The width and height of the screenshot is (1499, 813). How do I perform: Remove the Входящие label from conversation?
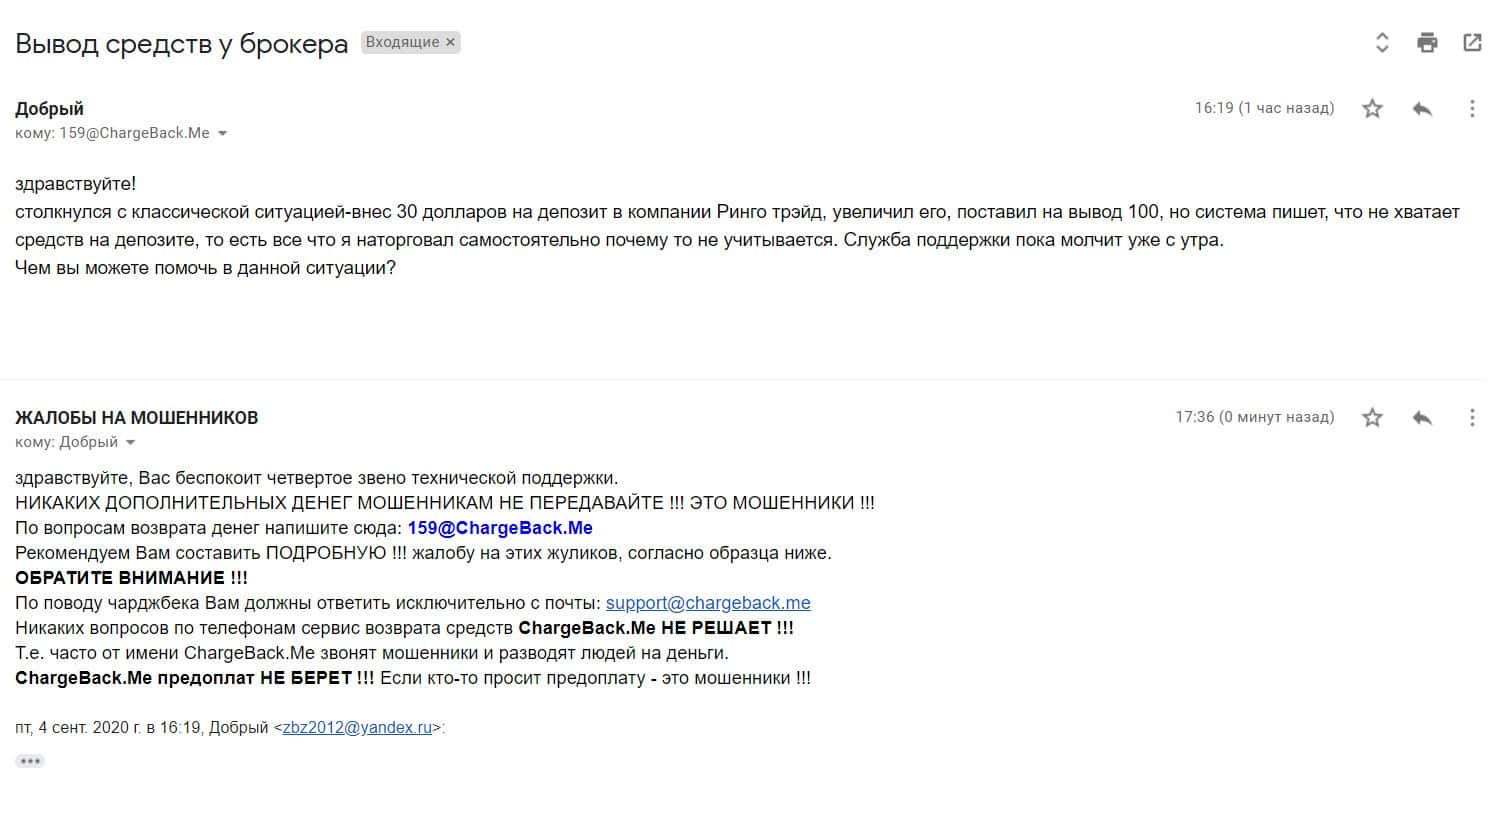point(450,42)
